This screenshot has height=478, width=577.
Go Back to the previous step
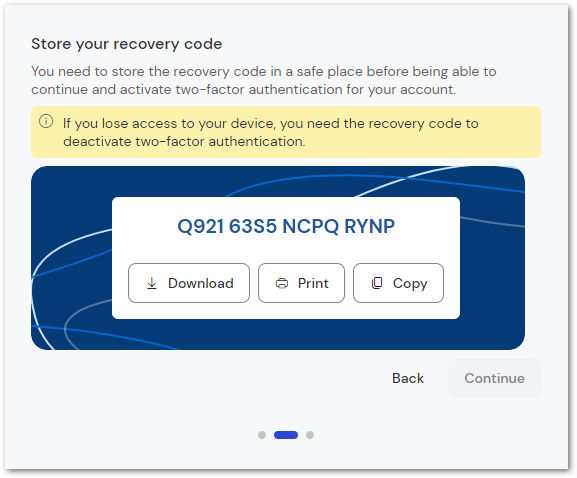coord(408,378)
